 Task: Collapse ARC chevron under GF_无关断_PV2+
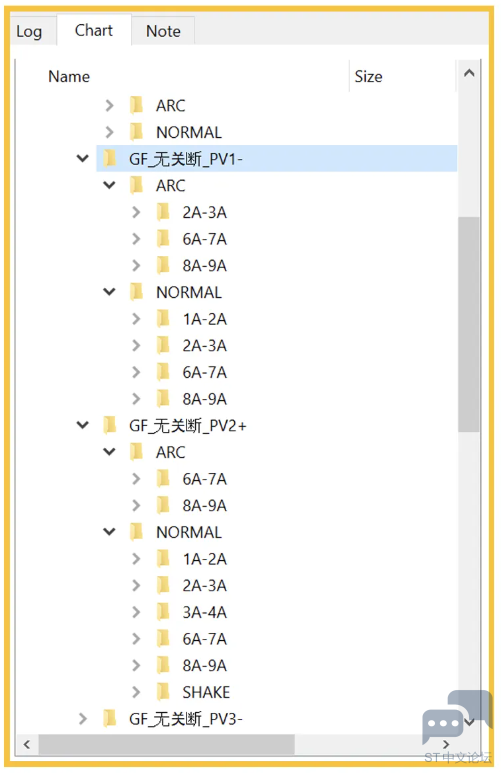click(109, 452)
